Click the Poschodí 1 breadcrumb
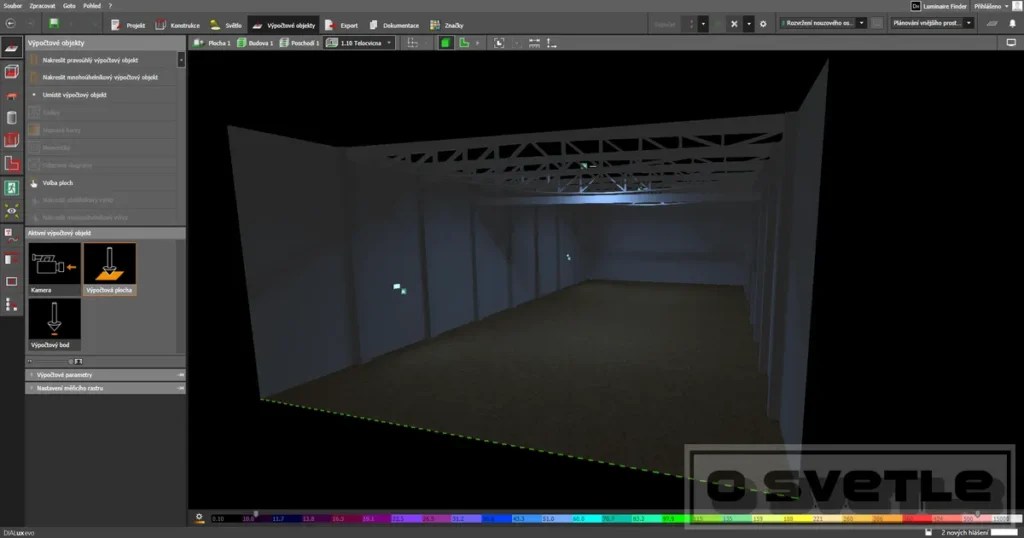Image resolution: width=1024 pixels, height=538 pixels. pos(299,43)
